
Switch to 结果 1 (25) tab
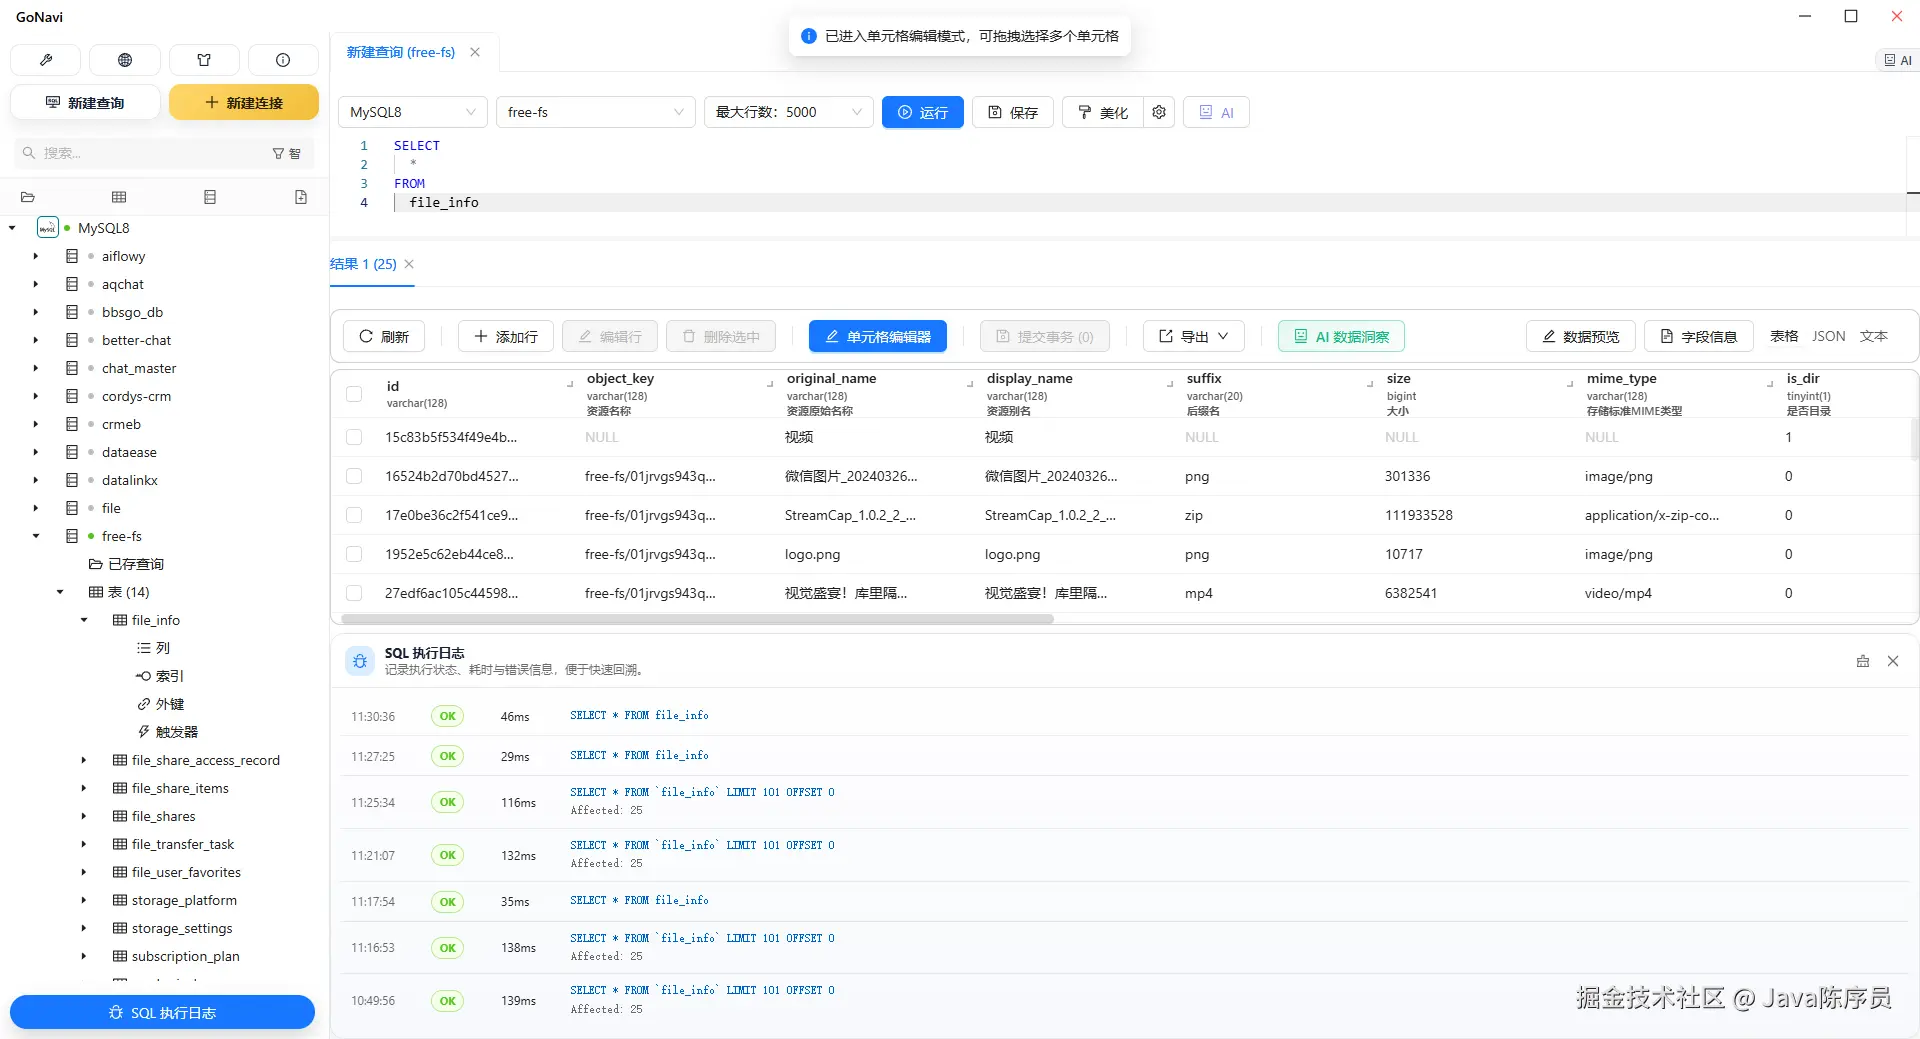coord(364,264)
